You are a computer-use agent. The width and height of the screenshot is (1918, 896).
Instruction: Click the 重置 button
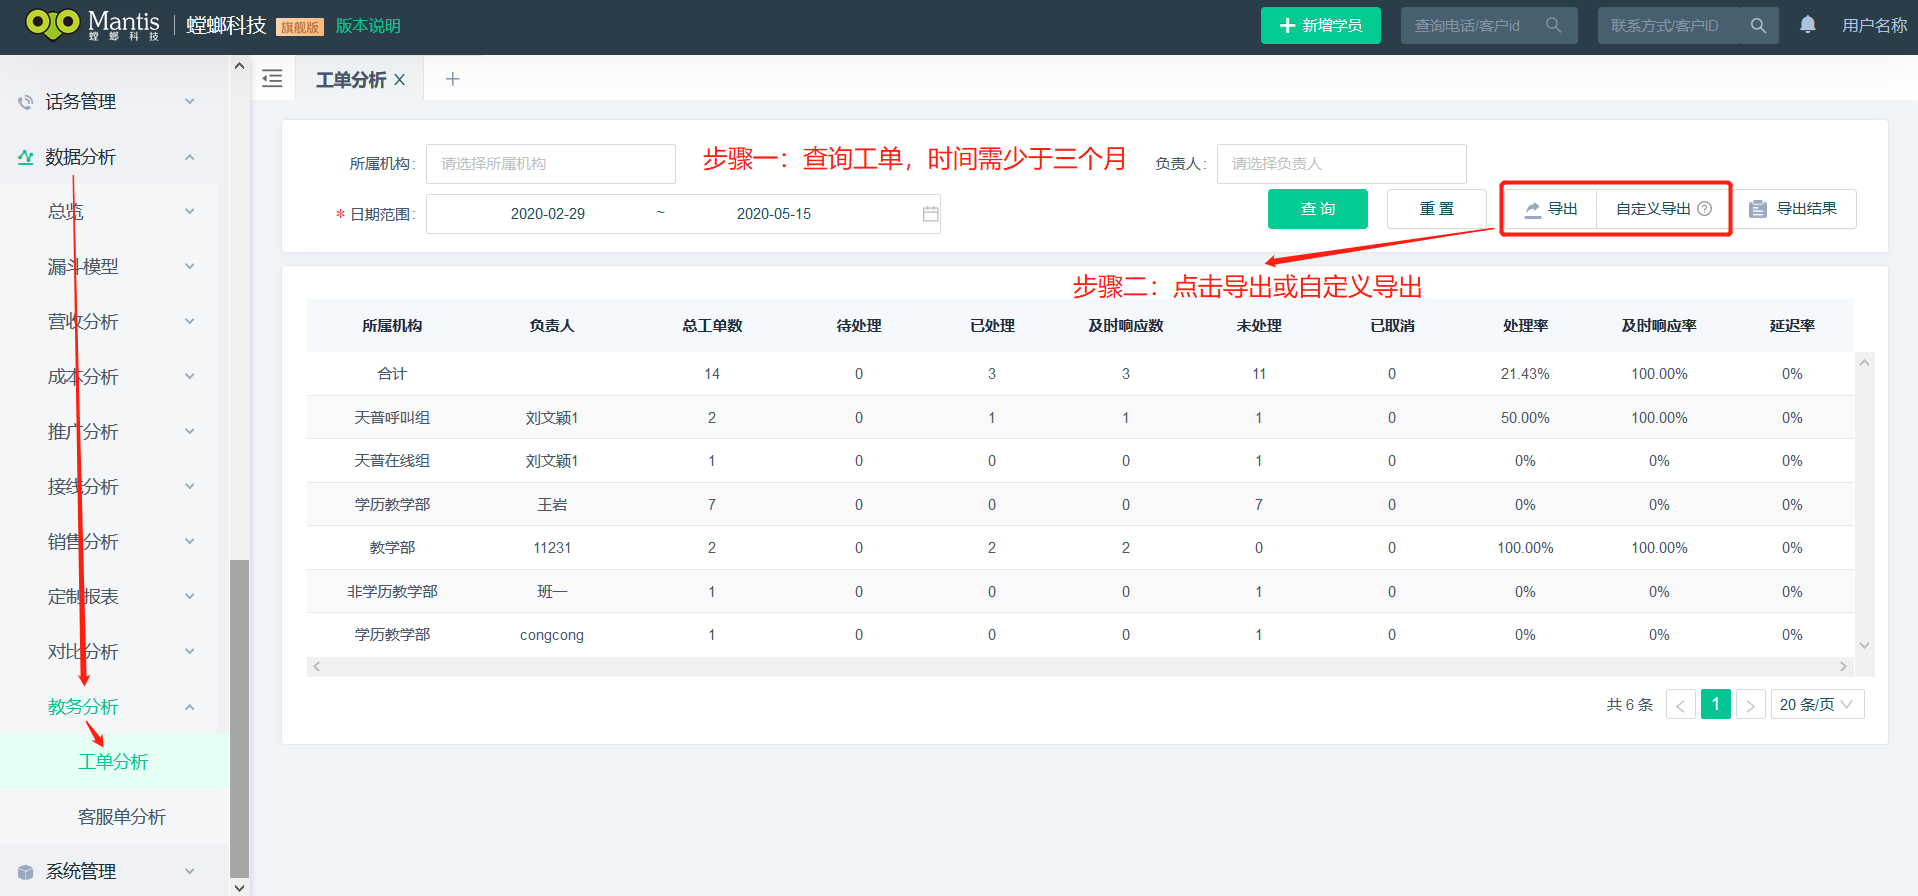1437,209
